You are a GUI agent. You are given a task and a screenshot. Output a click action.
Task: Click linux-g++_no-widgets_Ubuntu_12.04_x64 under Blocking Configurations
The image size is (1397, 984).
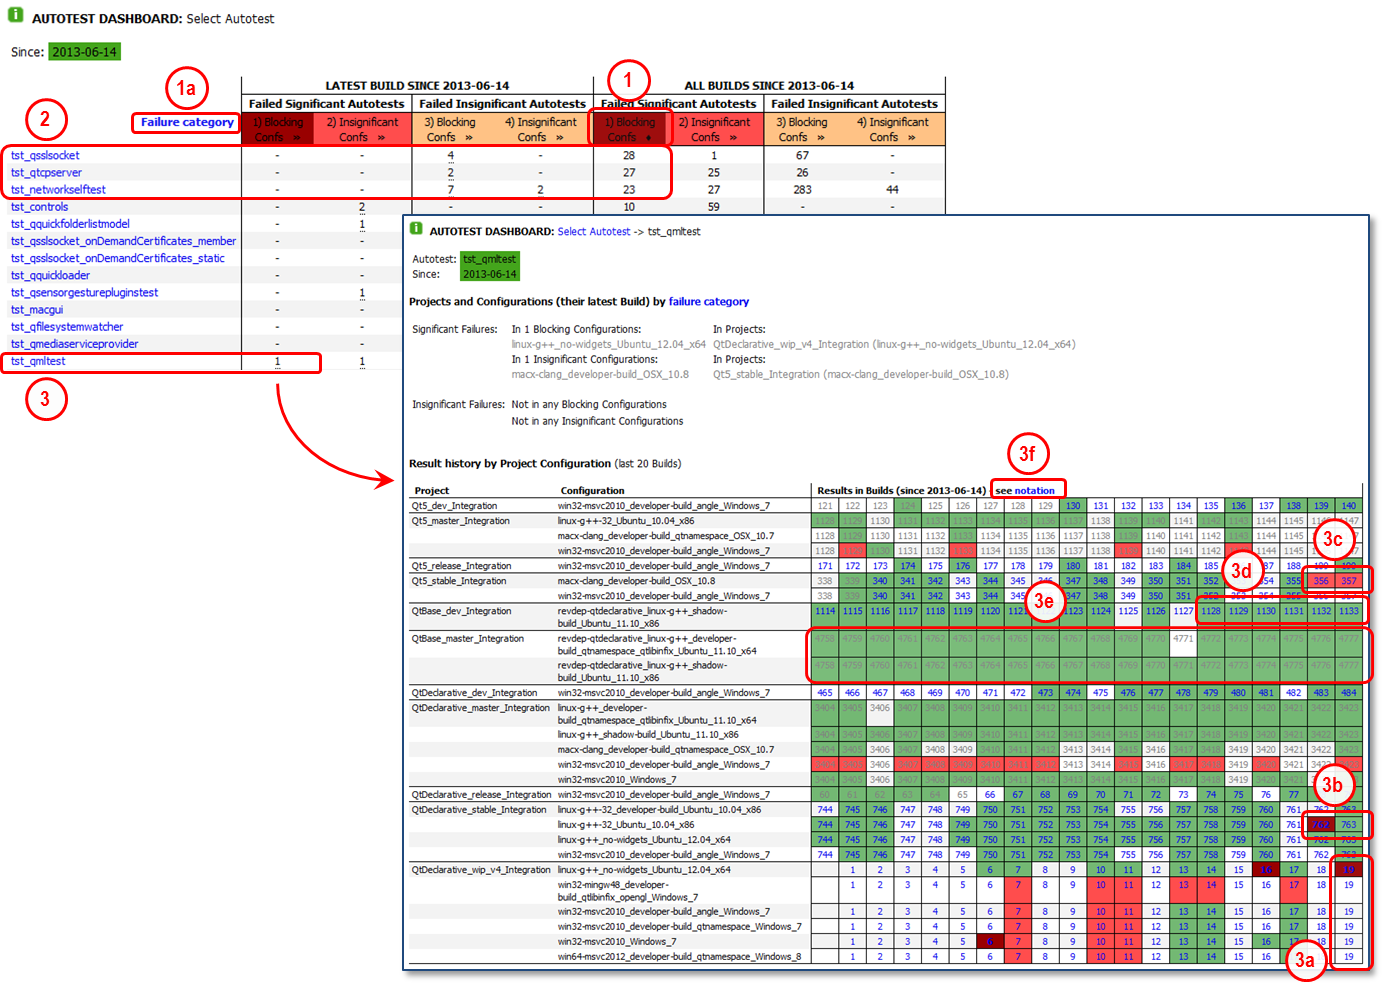click(x=608, y=344)
